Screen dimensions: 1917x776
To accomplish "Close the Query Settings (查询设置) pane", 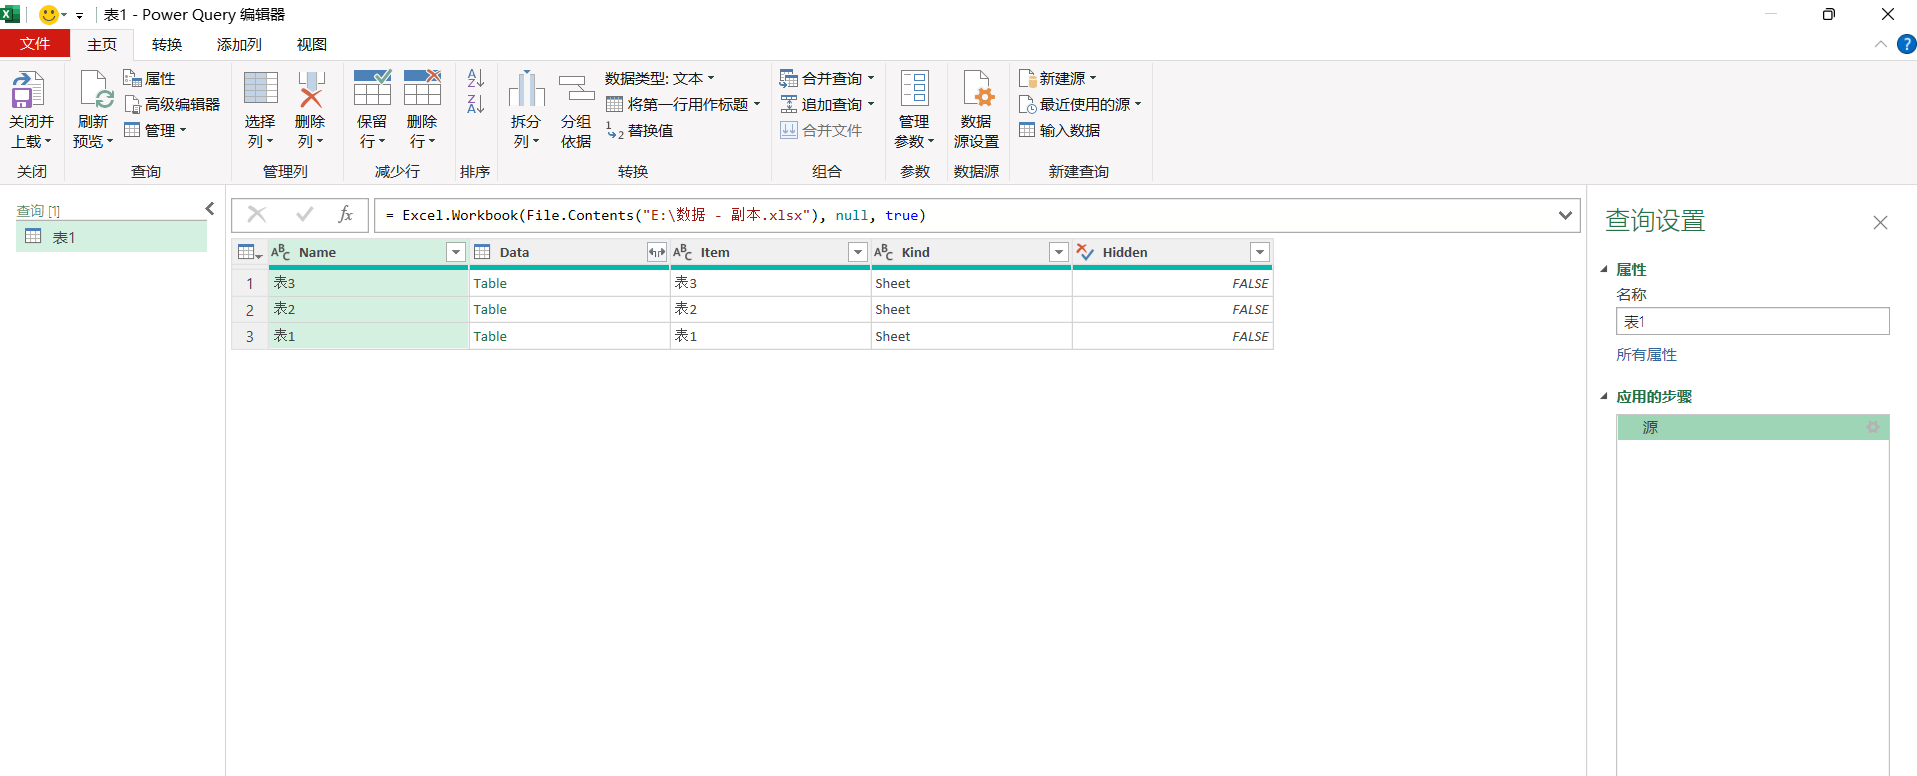I will coord(1880,223).
